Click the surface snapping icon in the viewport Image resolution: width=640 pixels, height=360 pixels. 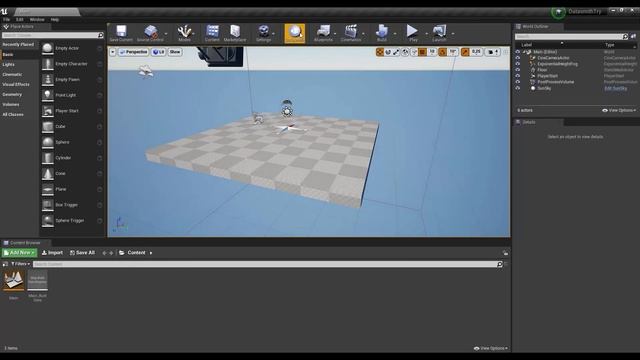(414, 52)
